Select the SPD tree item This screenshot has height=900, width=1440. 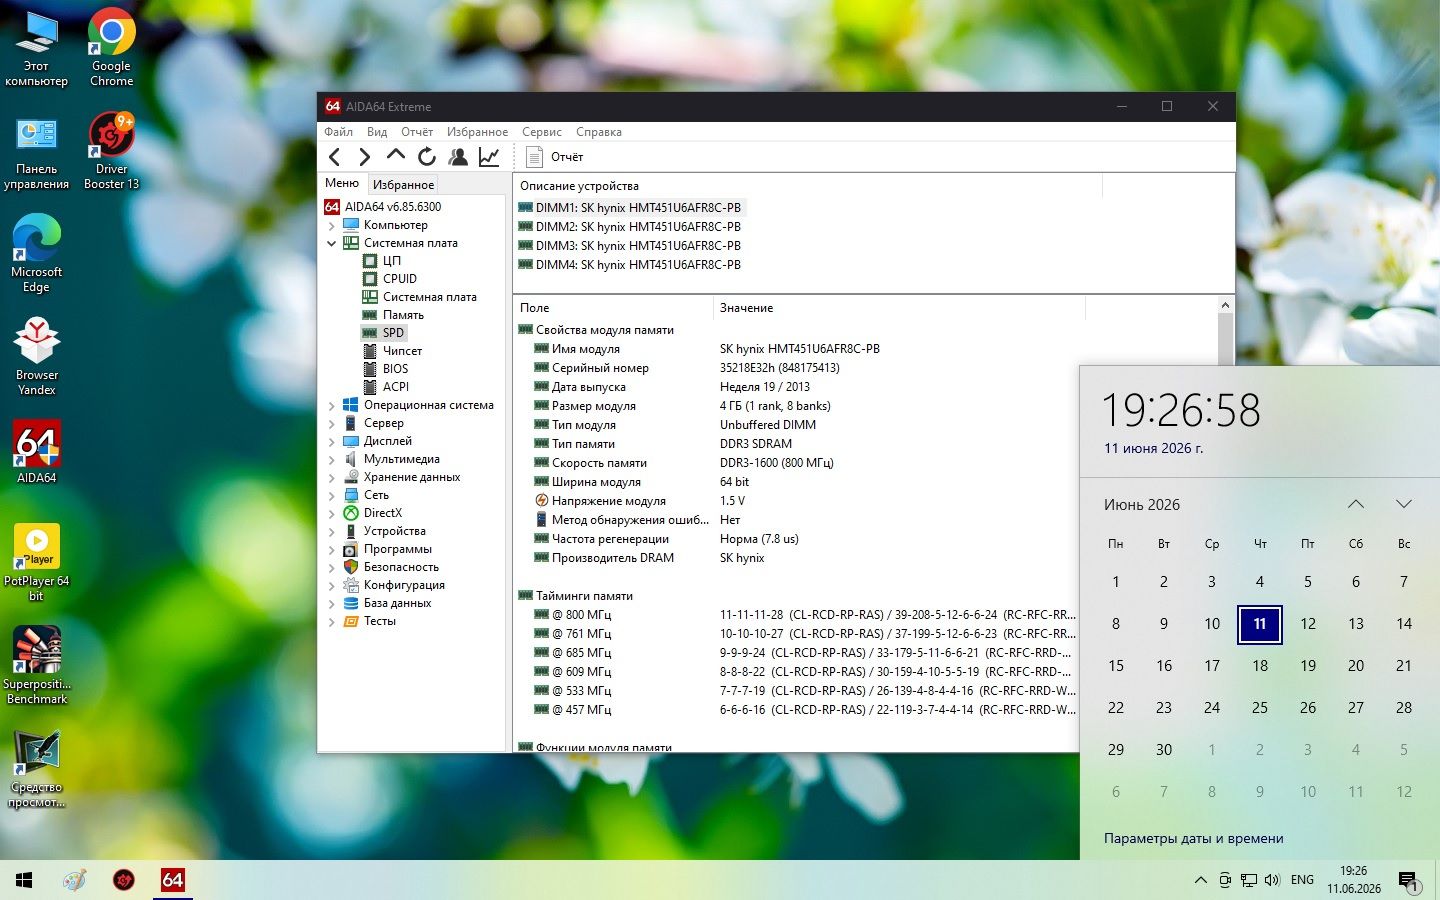click(x=393, y=333)
